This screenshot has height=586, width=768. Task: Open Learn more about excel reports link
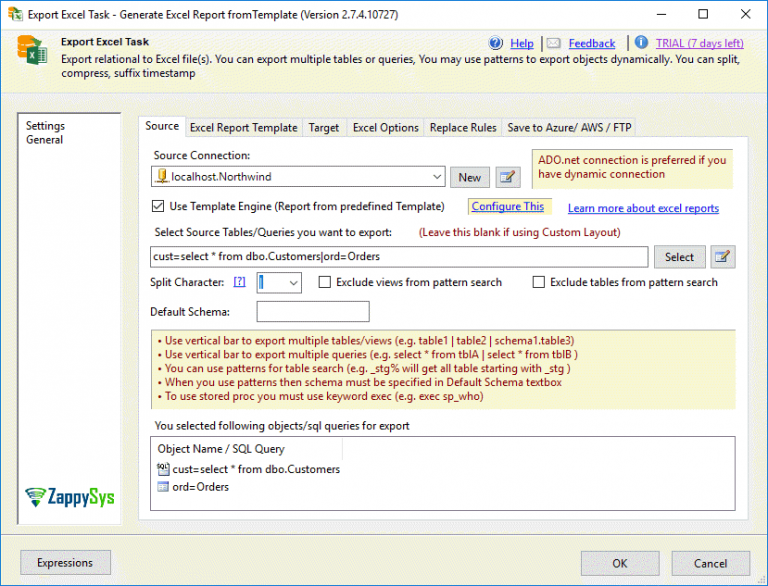(643, 209)
